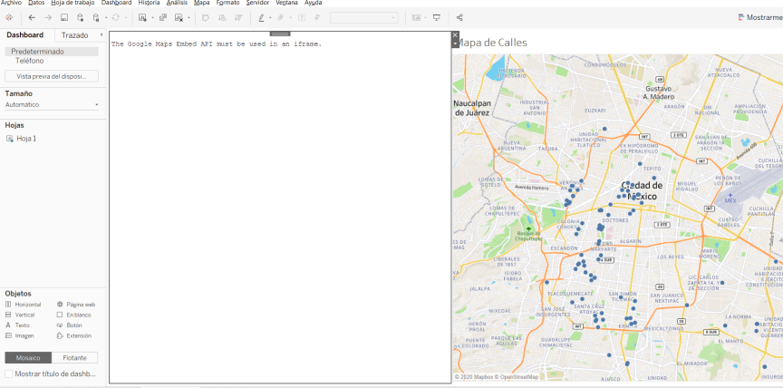
Task: Select the Botón object
Action: (x=69, y=325)
